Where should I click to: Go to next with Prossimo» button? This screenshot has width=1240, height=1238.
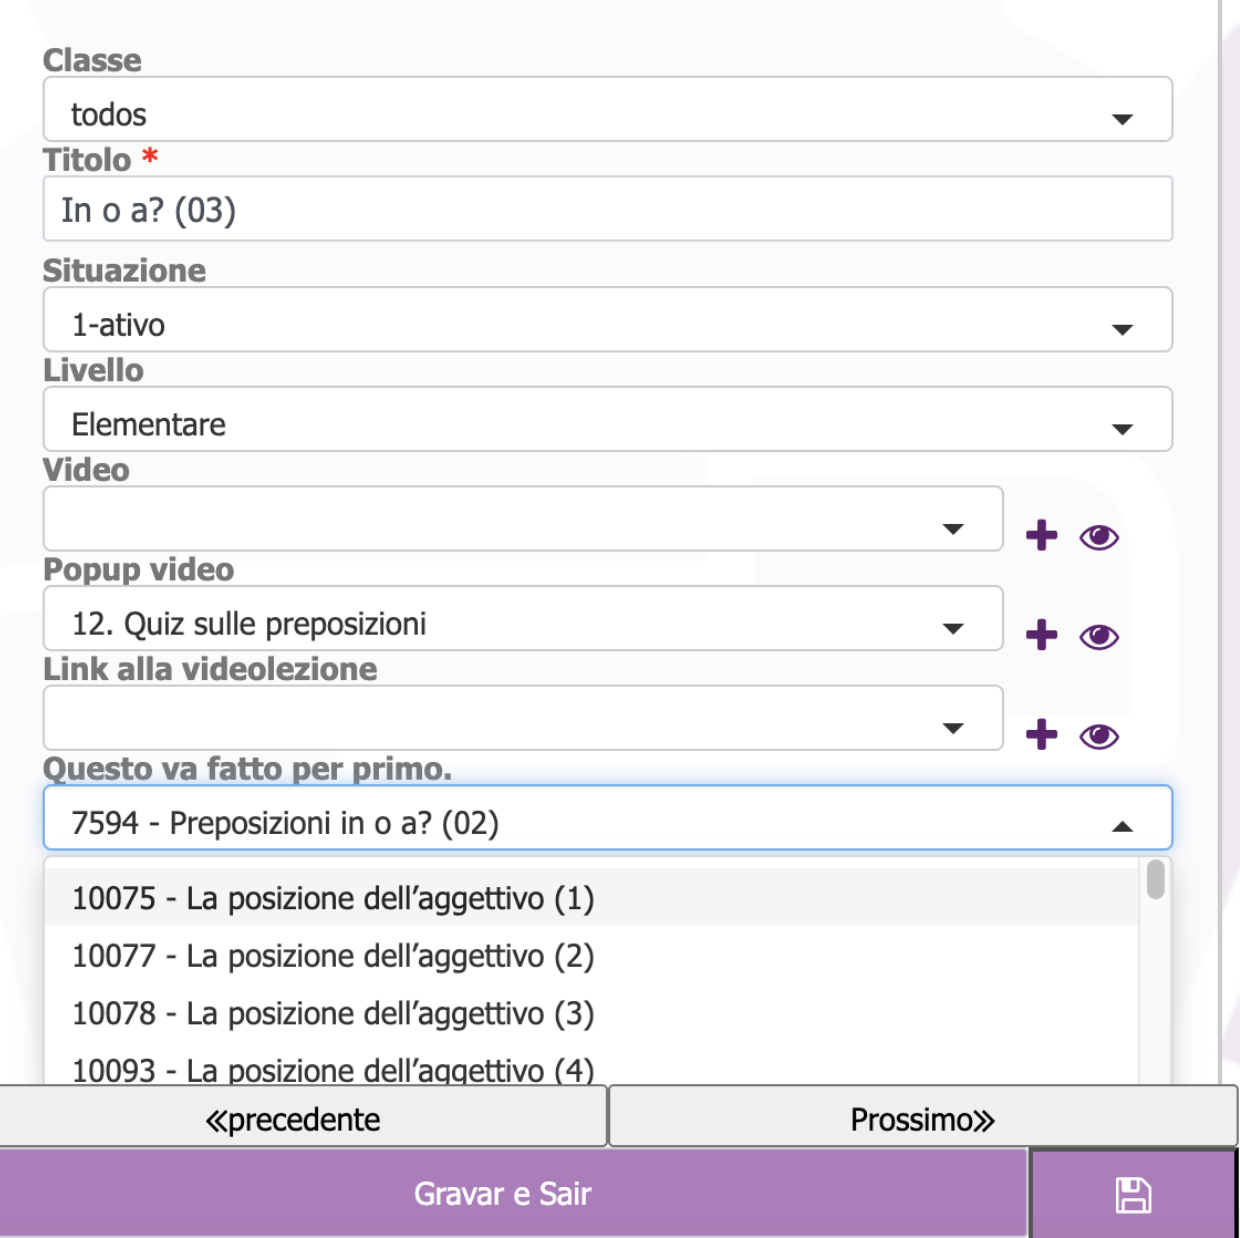(922, 1118)
